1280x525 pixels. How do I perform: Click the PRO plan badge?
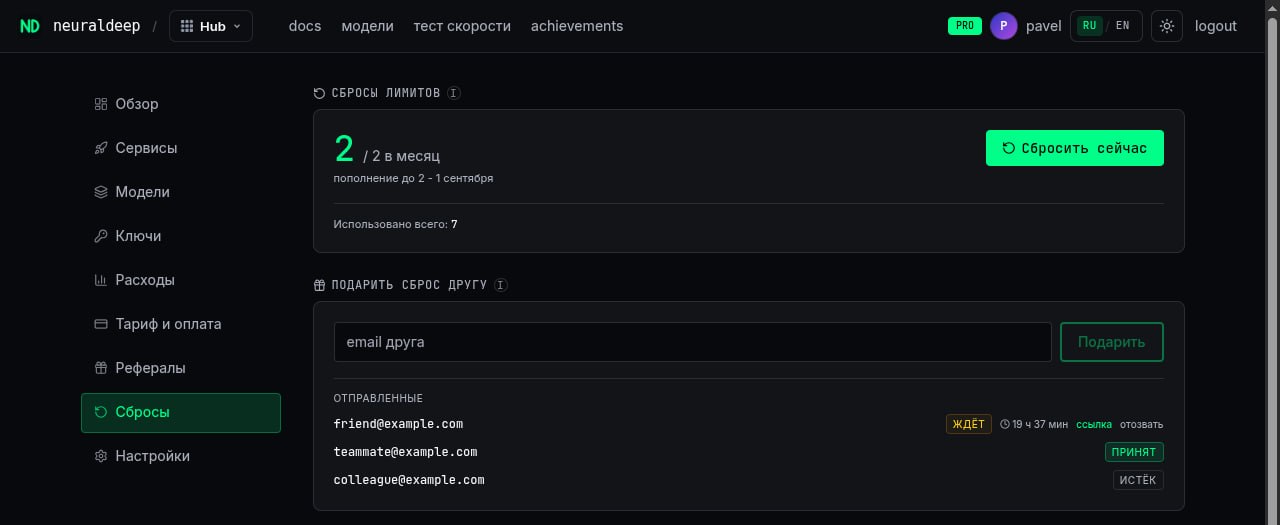[x=965, y=26]
